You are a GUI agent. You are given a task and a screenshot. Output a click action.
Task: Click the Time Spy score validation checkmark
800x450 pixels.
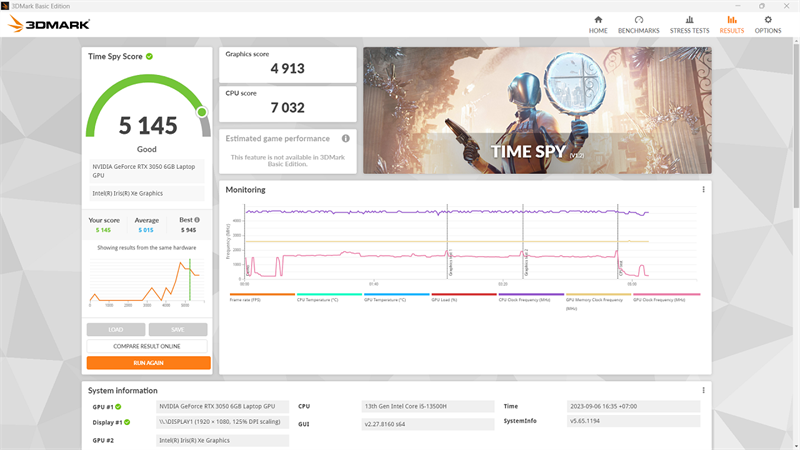tap(149, 56)
